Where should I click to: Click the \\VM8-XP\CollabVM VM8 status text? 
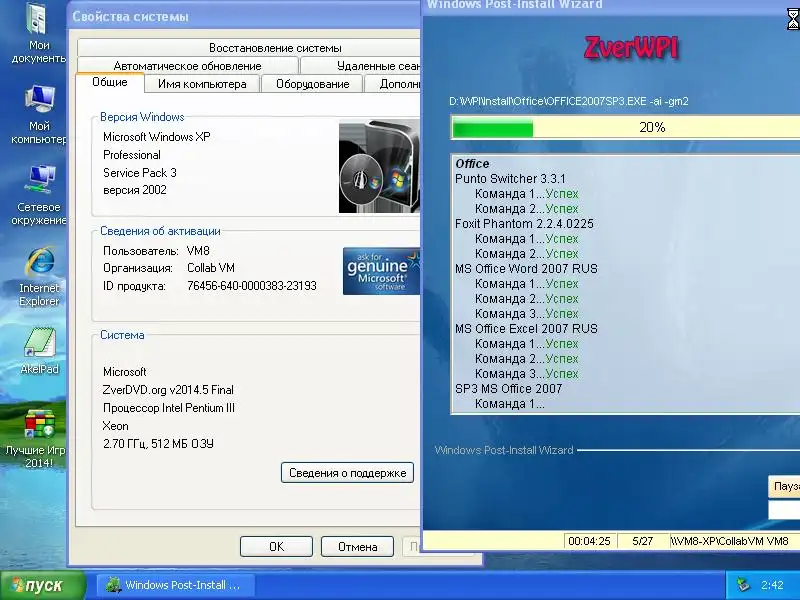730,541
